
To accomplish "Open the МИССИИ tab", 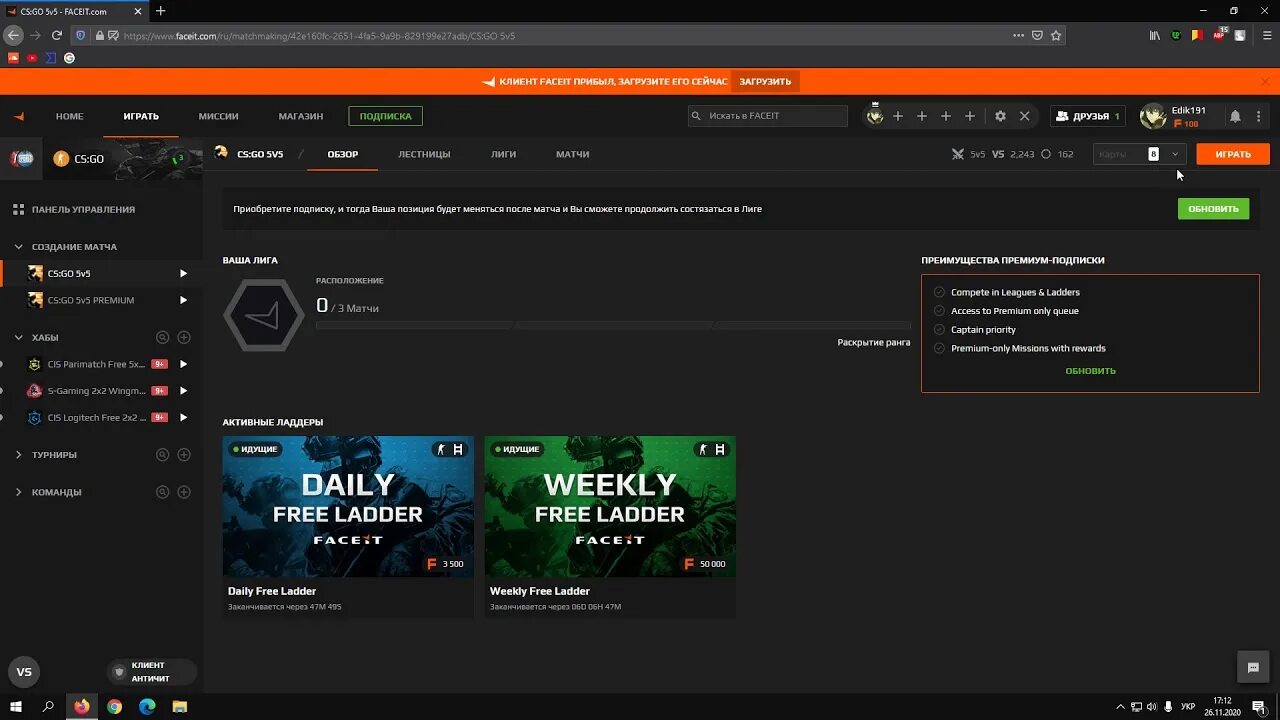I will (x=218, y=116).
